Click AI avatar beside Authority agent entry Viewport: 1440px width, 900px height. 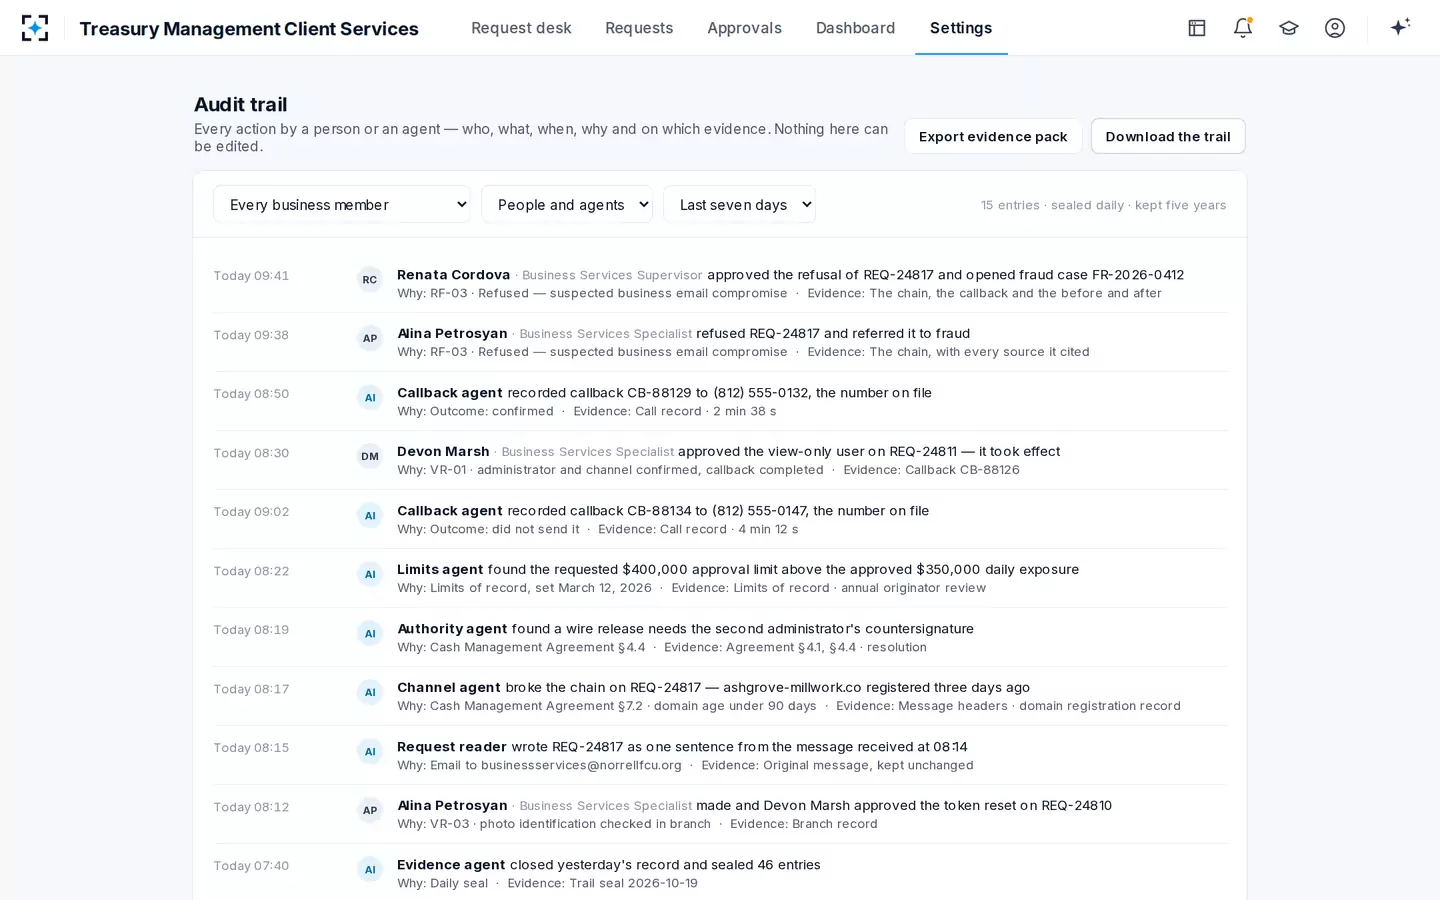370,634
